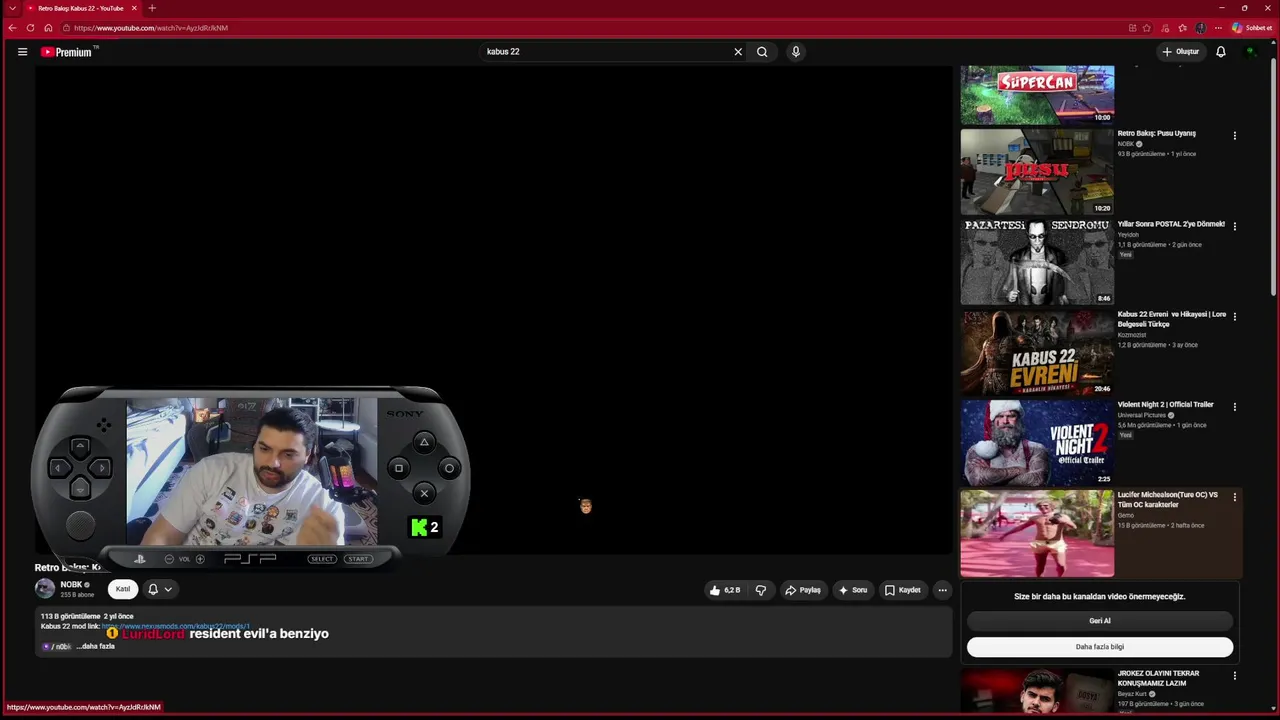1280x720 pixels.
Task: Expand the notification bell dropdown beside Katıl
Action: [159, 589]
